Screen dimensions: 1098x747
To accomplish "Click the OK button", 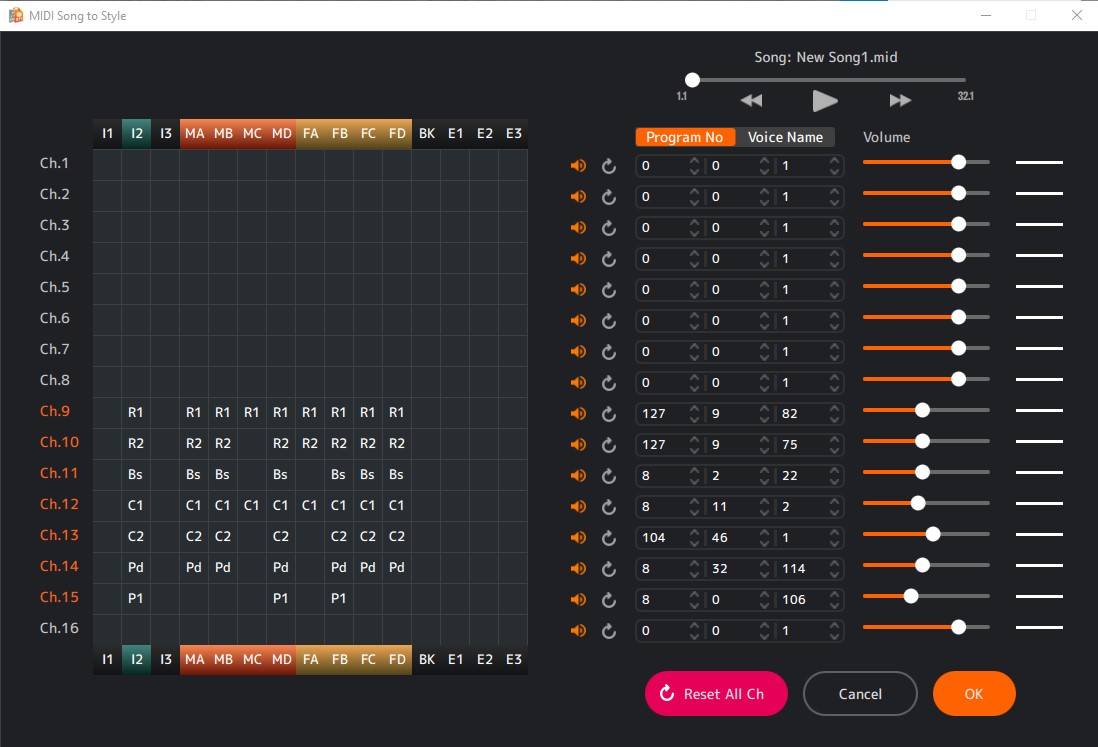I will click(x=973, y=694).
